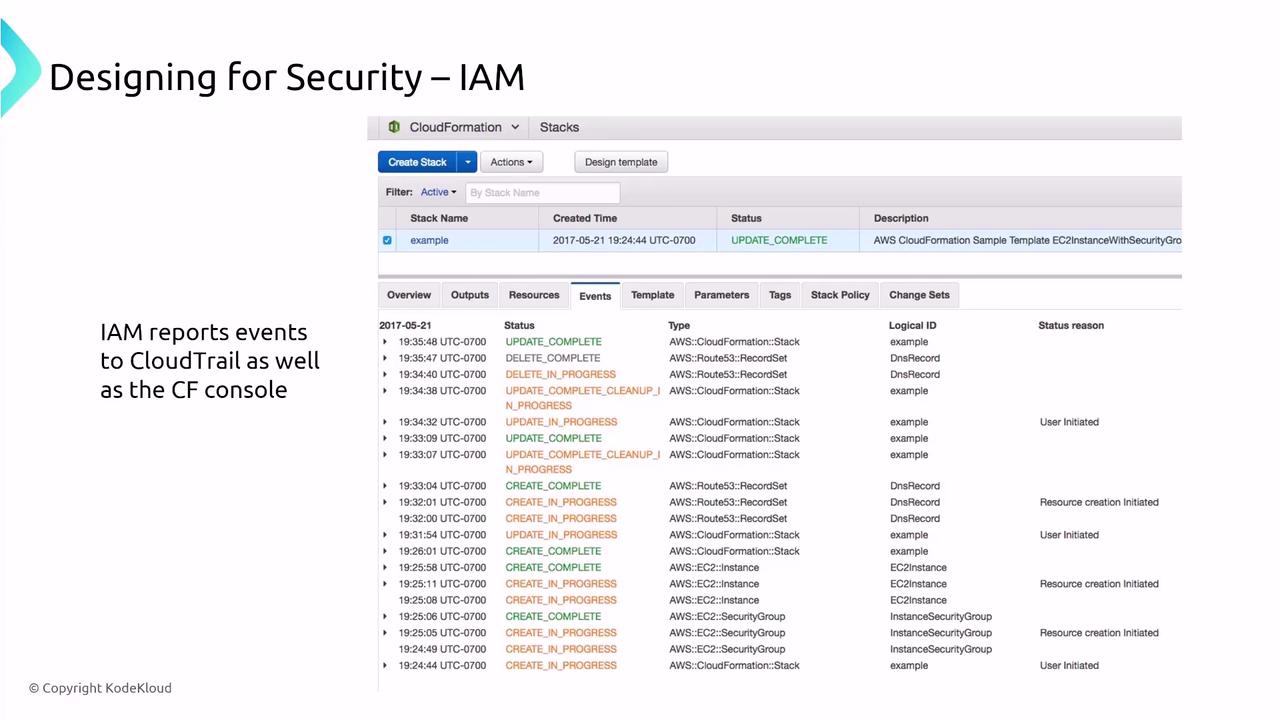Click the CloudFormation service icon
Viewport: 1280px width, 720px height.
[394, 127]
